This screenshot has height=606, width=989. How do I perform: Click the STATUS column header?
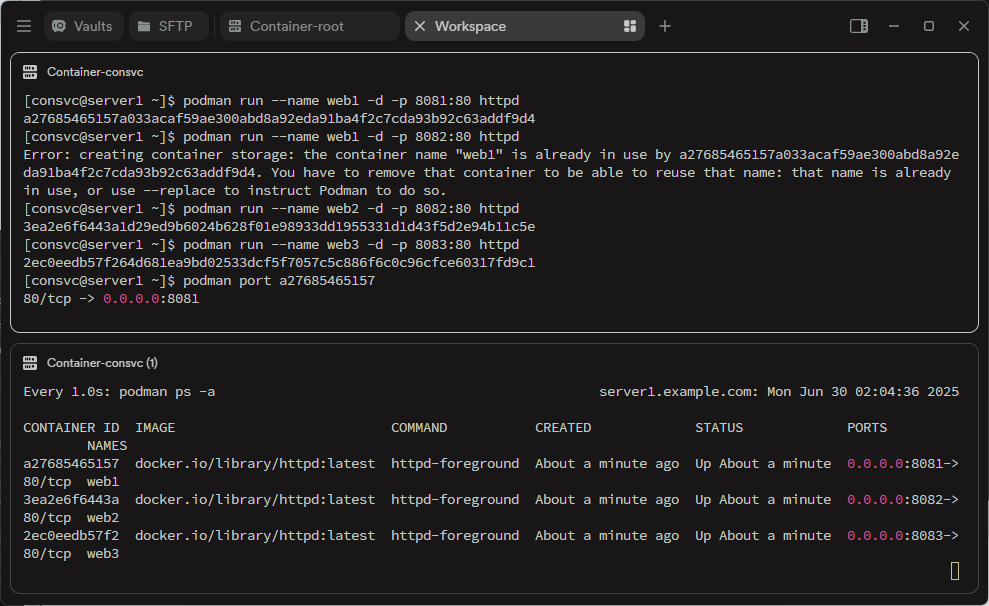(718, 428)
